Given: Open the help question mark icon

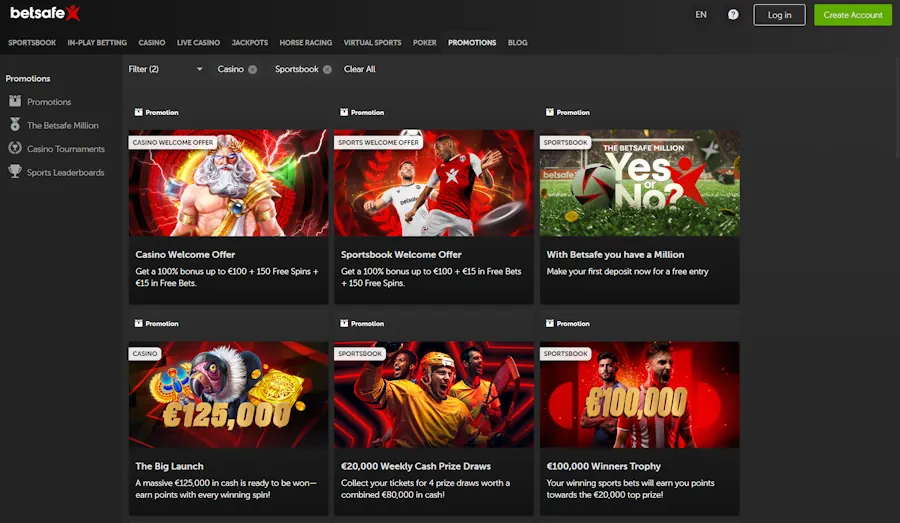Looking at the screenshot, I should pyautogui.click(x=733, y=15).
